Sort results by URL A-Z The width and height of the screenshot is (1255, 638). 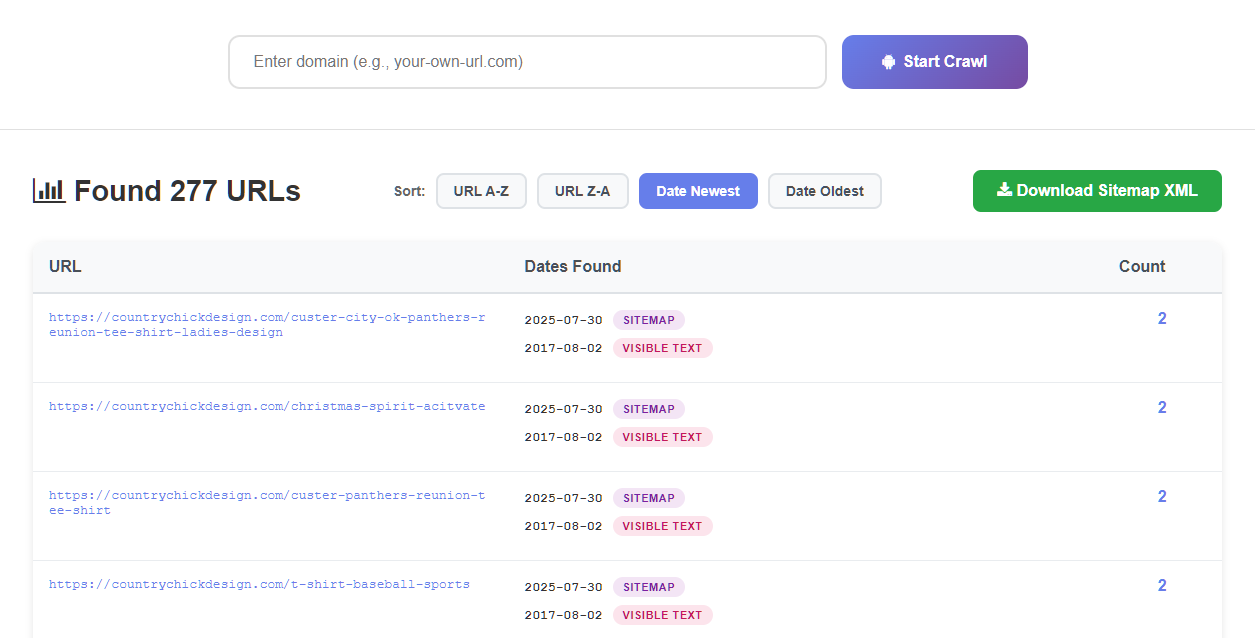(481, 191)
